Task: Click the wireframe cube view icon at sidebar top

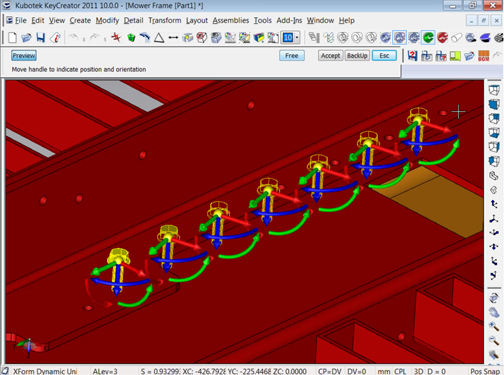Action: click(x=494, y=90)
